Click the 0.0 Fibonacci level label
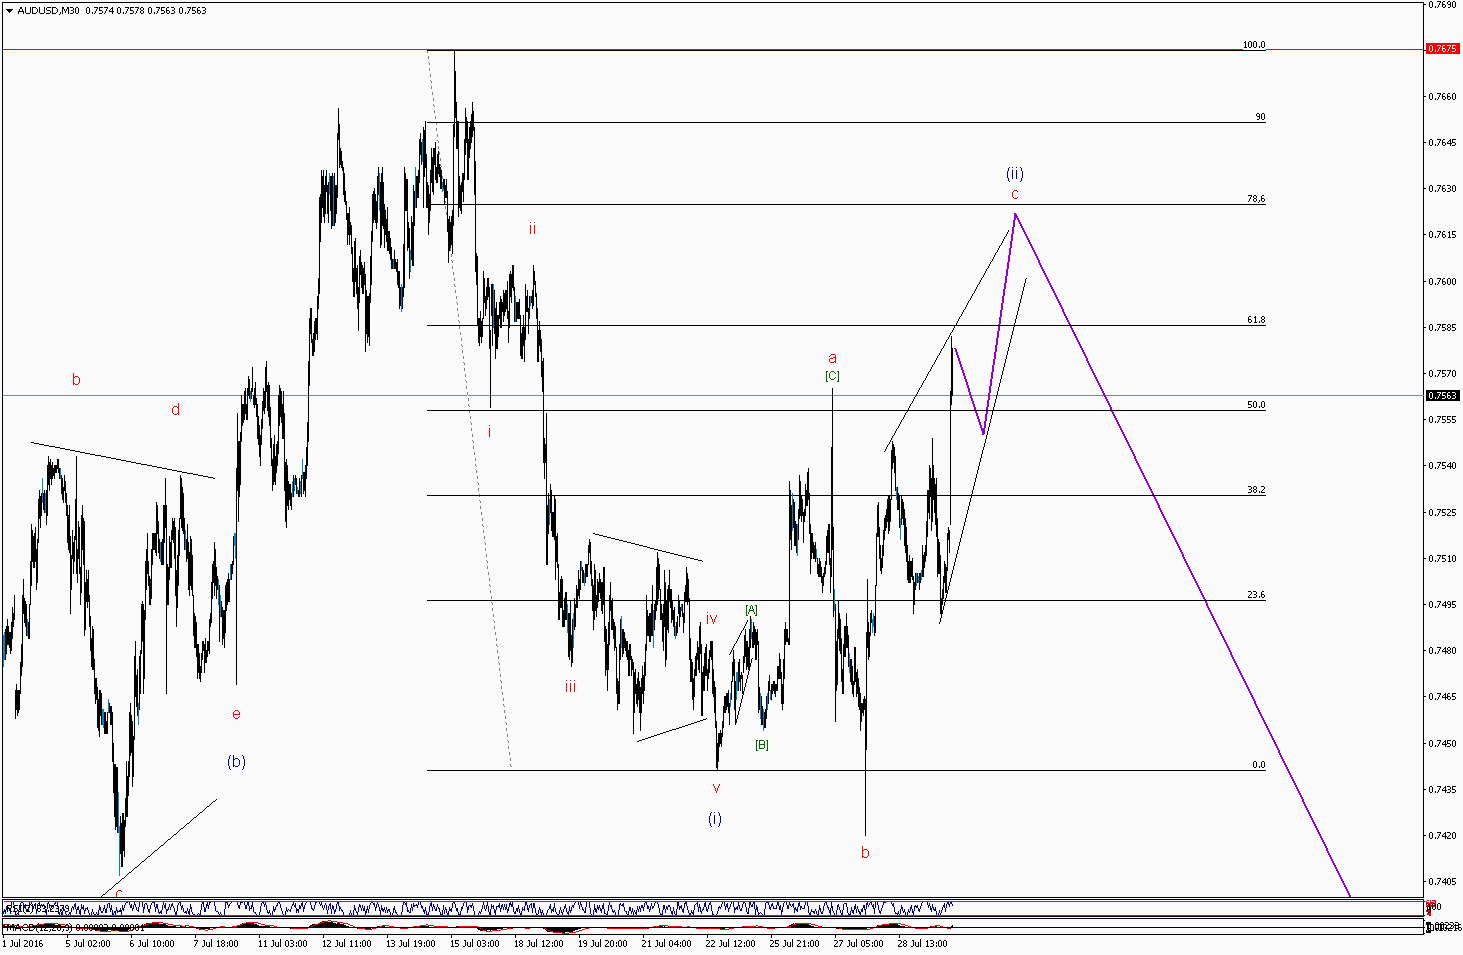This screenshot has width=1463, height=955. point(1259,765)
